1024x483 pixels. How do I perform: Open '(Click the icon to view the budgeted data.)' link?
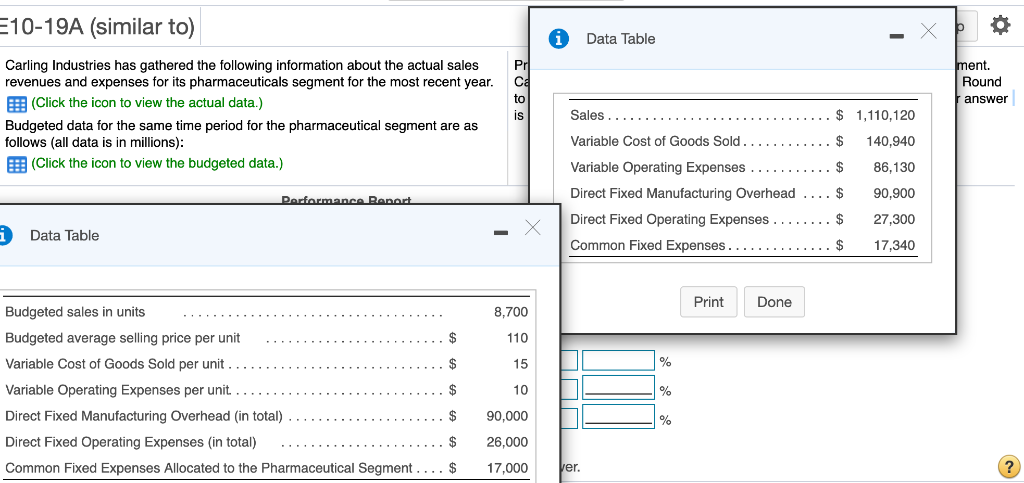(157, 163)
